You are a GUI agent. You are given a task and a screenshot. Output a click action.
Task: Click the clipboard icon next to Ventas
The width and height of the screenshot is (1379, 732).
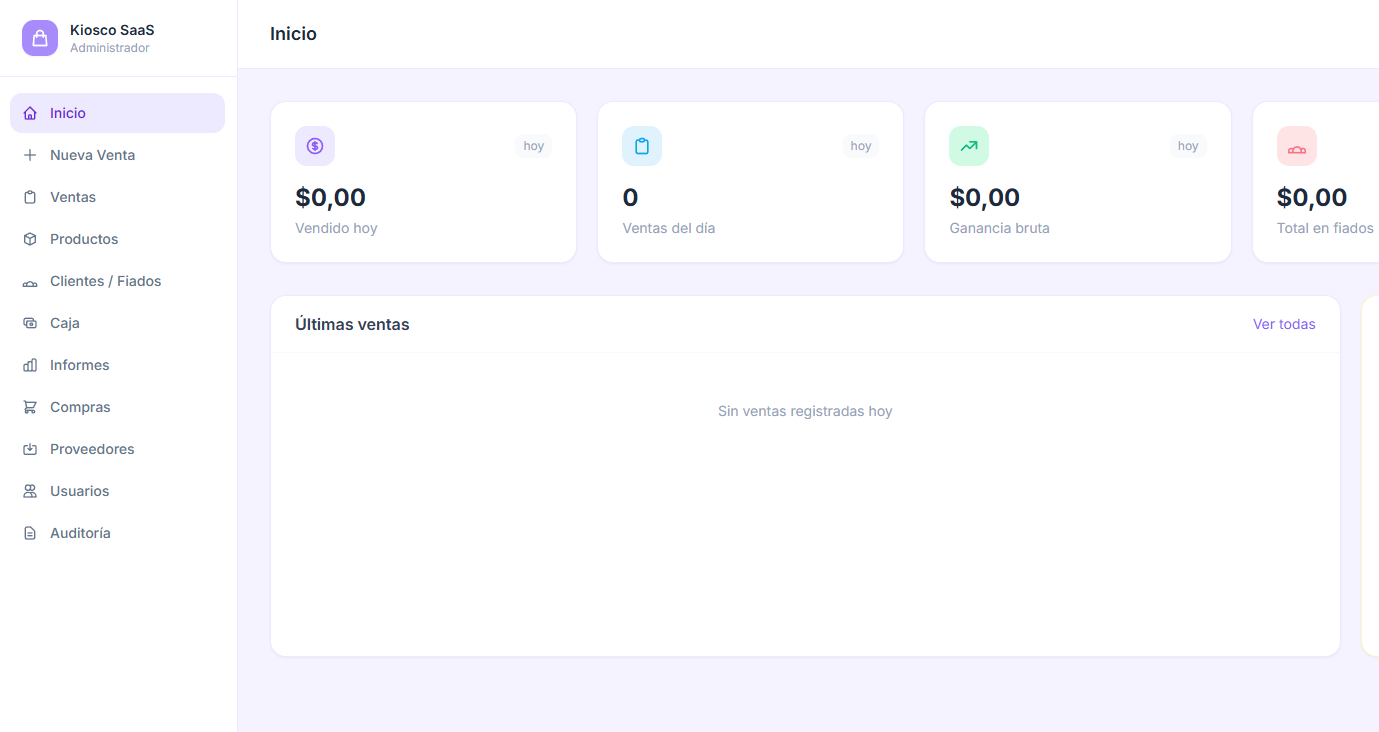(x=30, y=197)
